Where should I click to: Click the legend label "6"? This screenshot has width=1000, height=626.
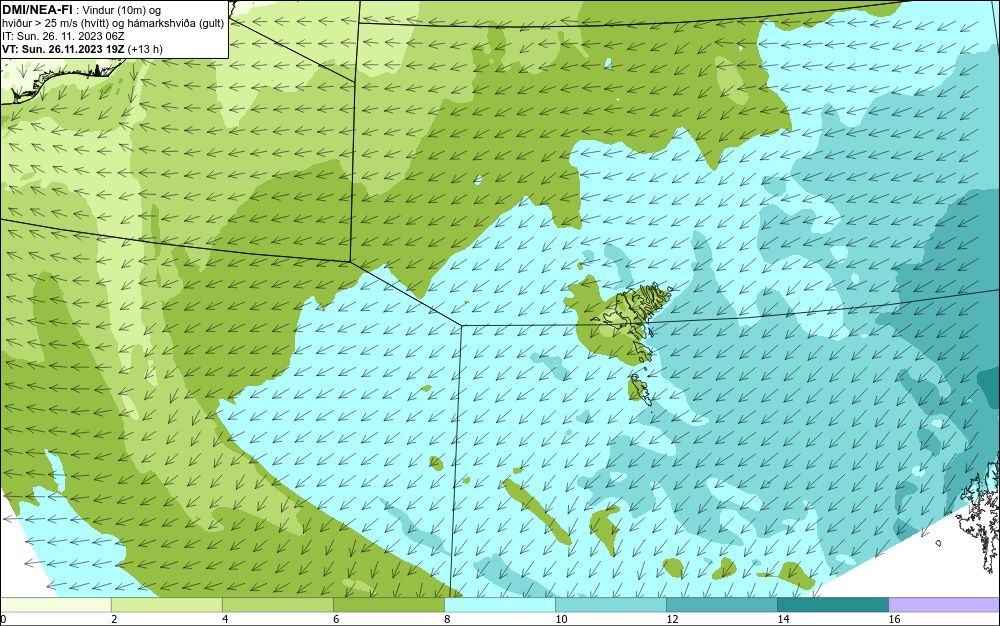[336, 619]
